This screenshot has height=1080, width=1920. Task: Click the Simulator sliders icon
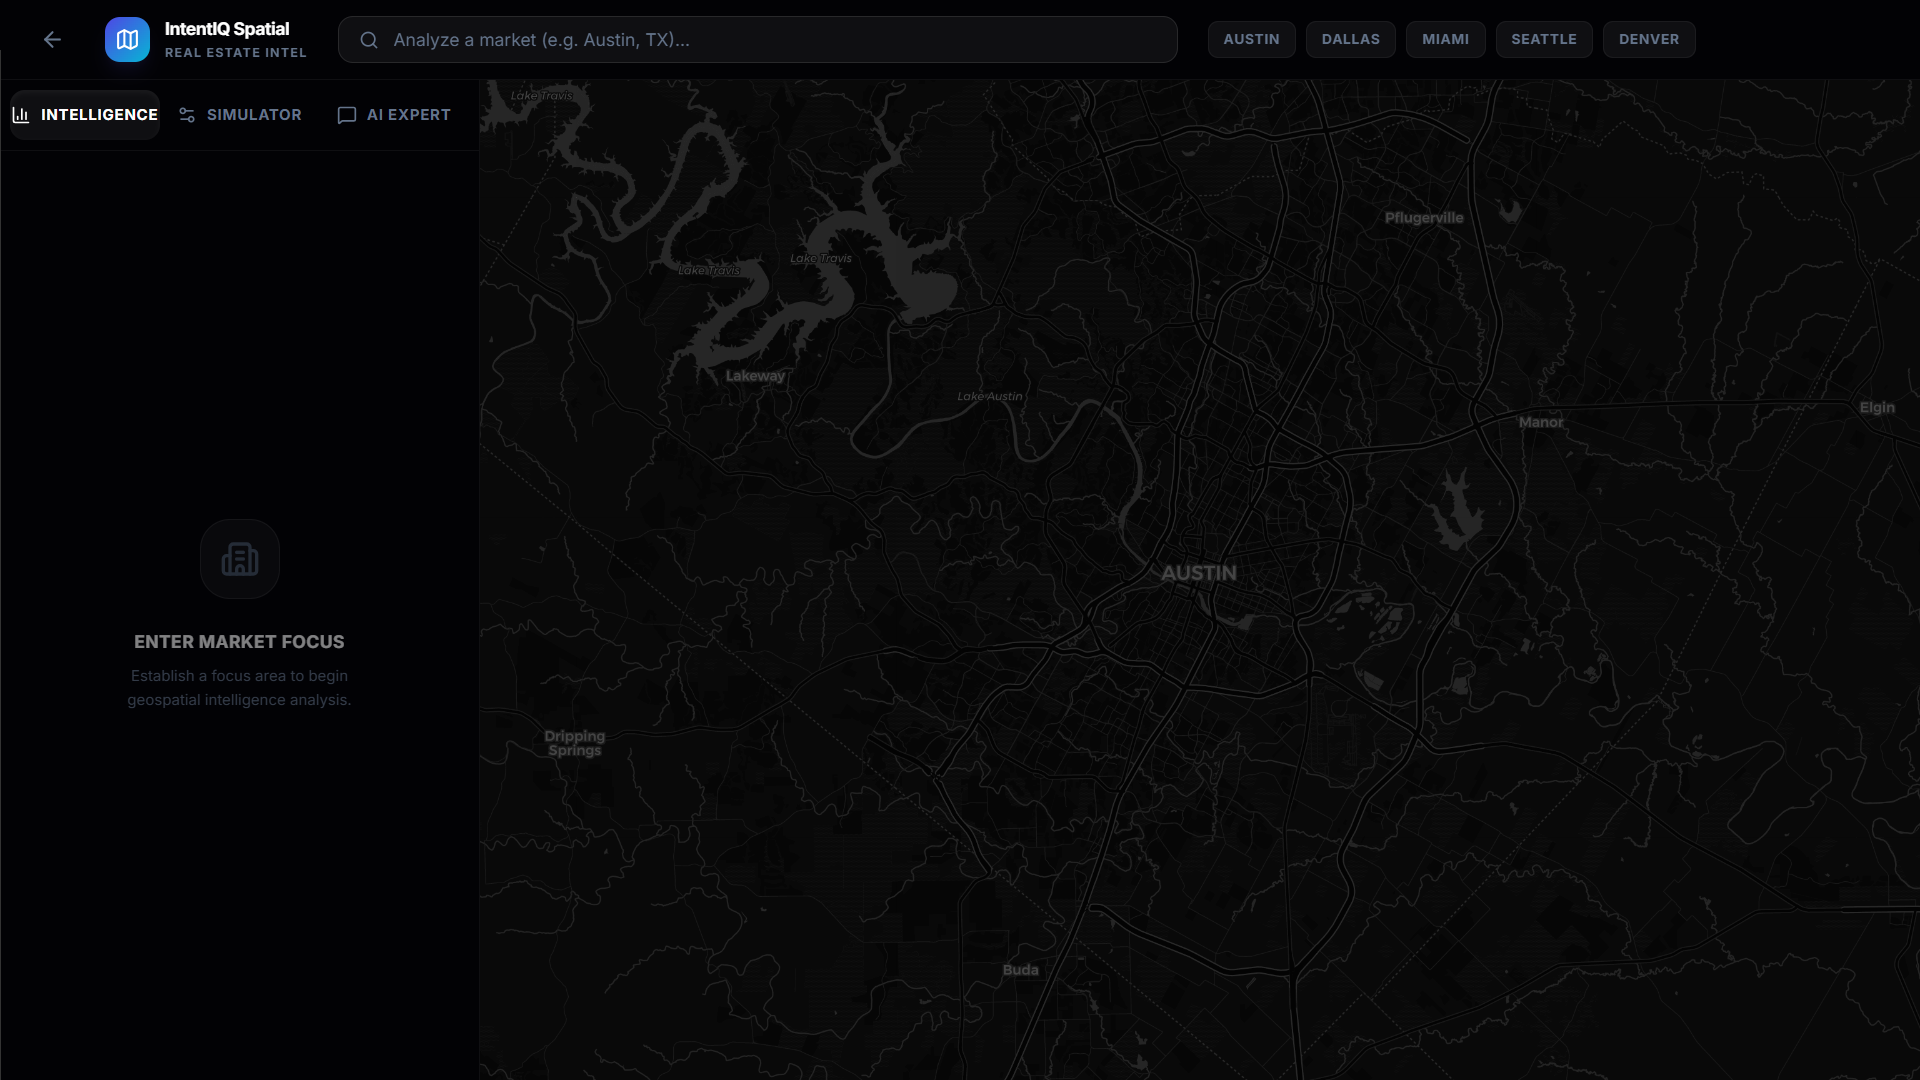point(187,115)
